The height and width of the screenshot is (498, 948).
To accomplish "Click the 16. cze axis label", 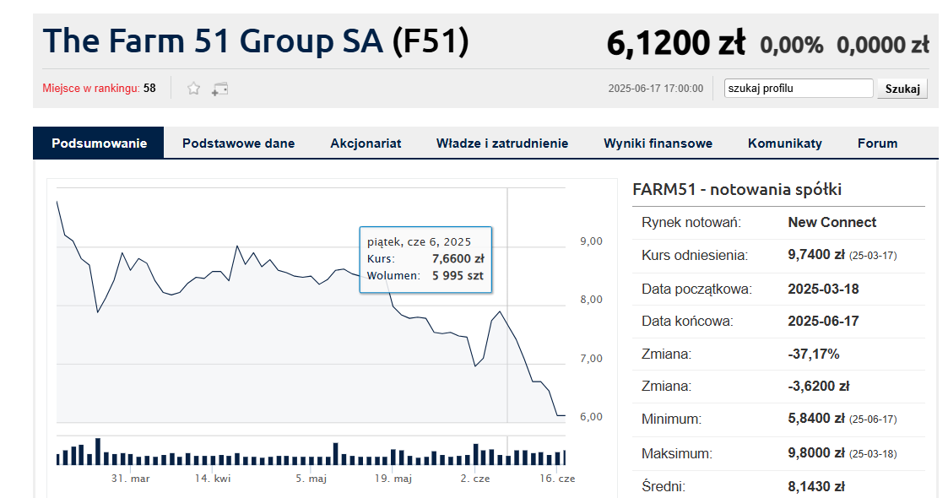I will coord(557,478).
